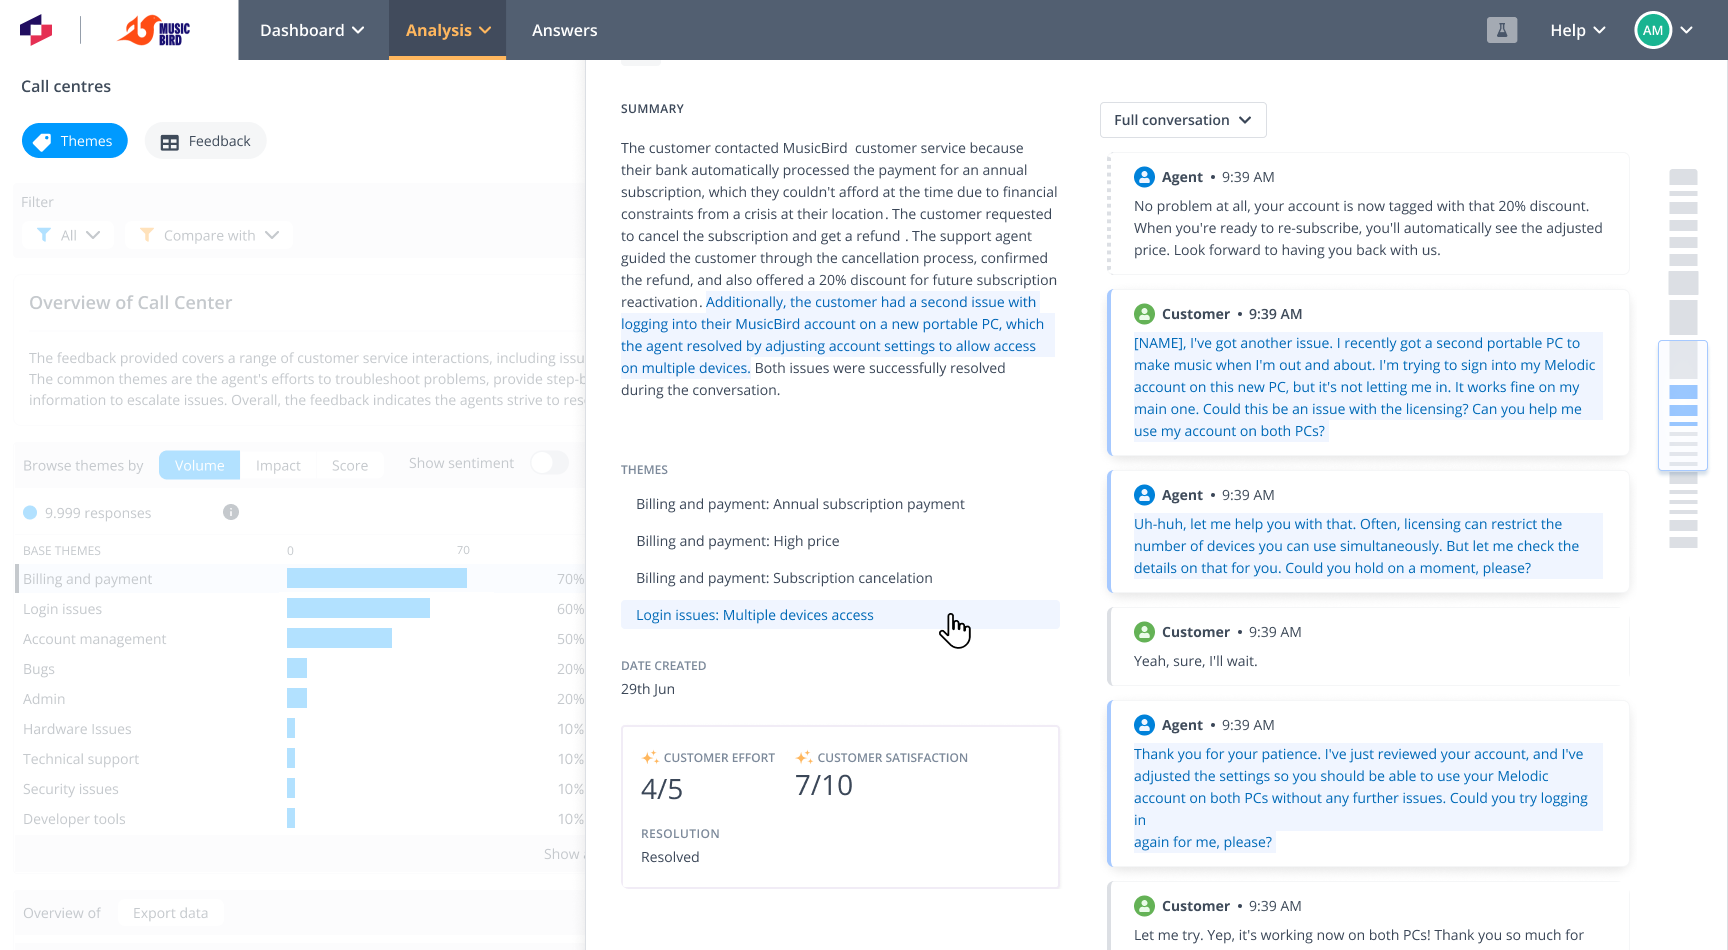This screenshot has height=950, width=1728.
Task: Jump to top segment of conversation minimap
Action: coord(1684,177)
